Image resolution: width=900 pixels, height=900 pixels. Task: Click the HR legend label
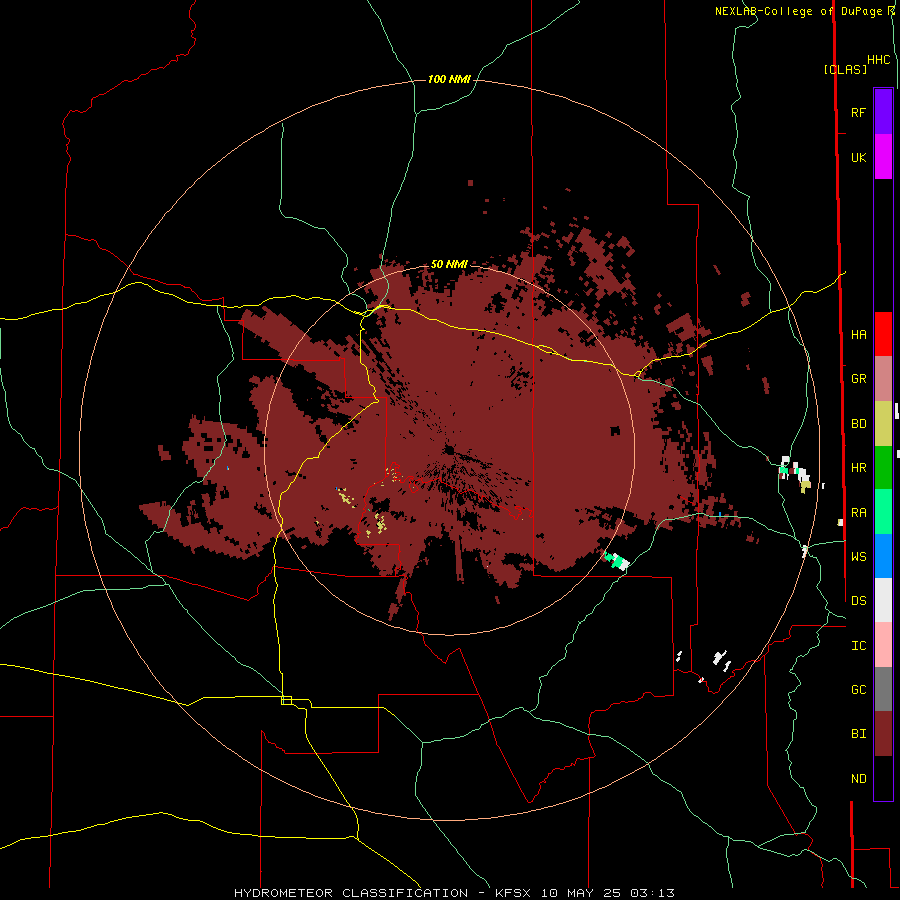point(859,468)
